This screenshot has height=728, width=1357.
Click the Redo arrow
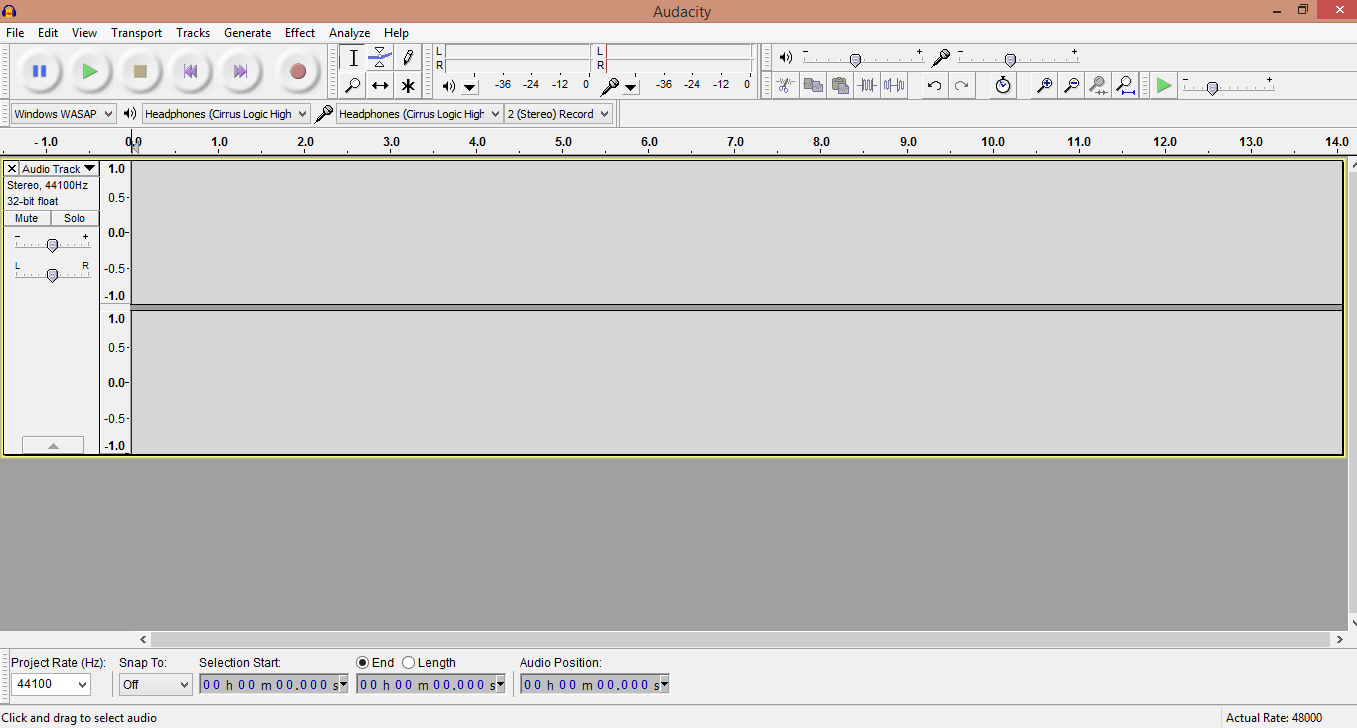point(961,85)
